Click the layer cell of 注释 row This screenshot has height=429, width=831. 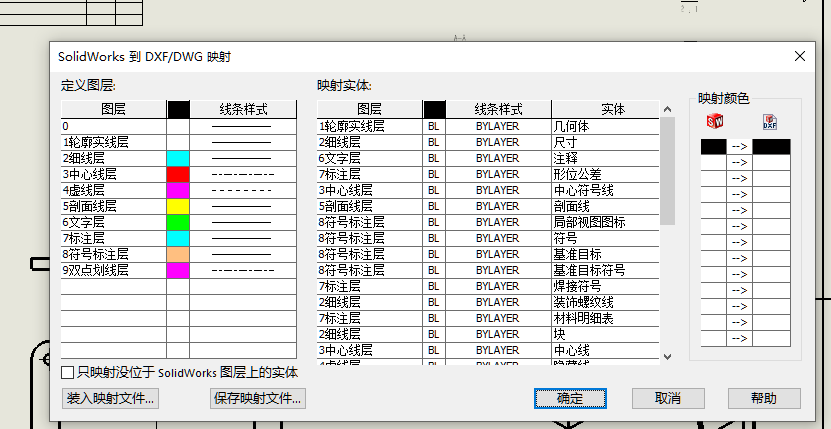369,159
